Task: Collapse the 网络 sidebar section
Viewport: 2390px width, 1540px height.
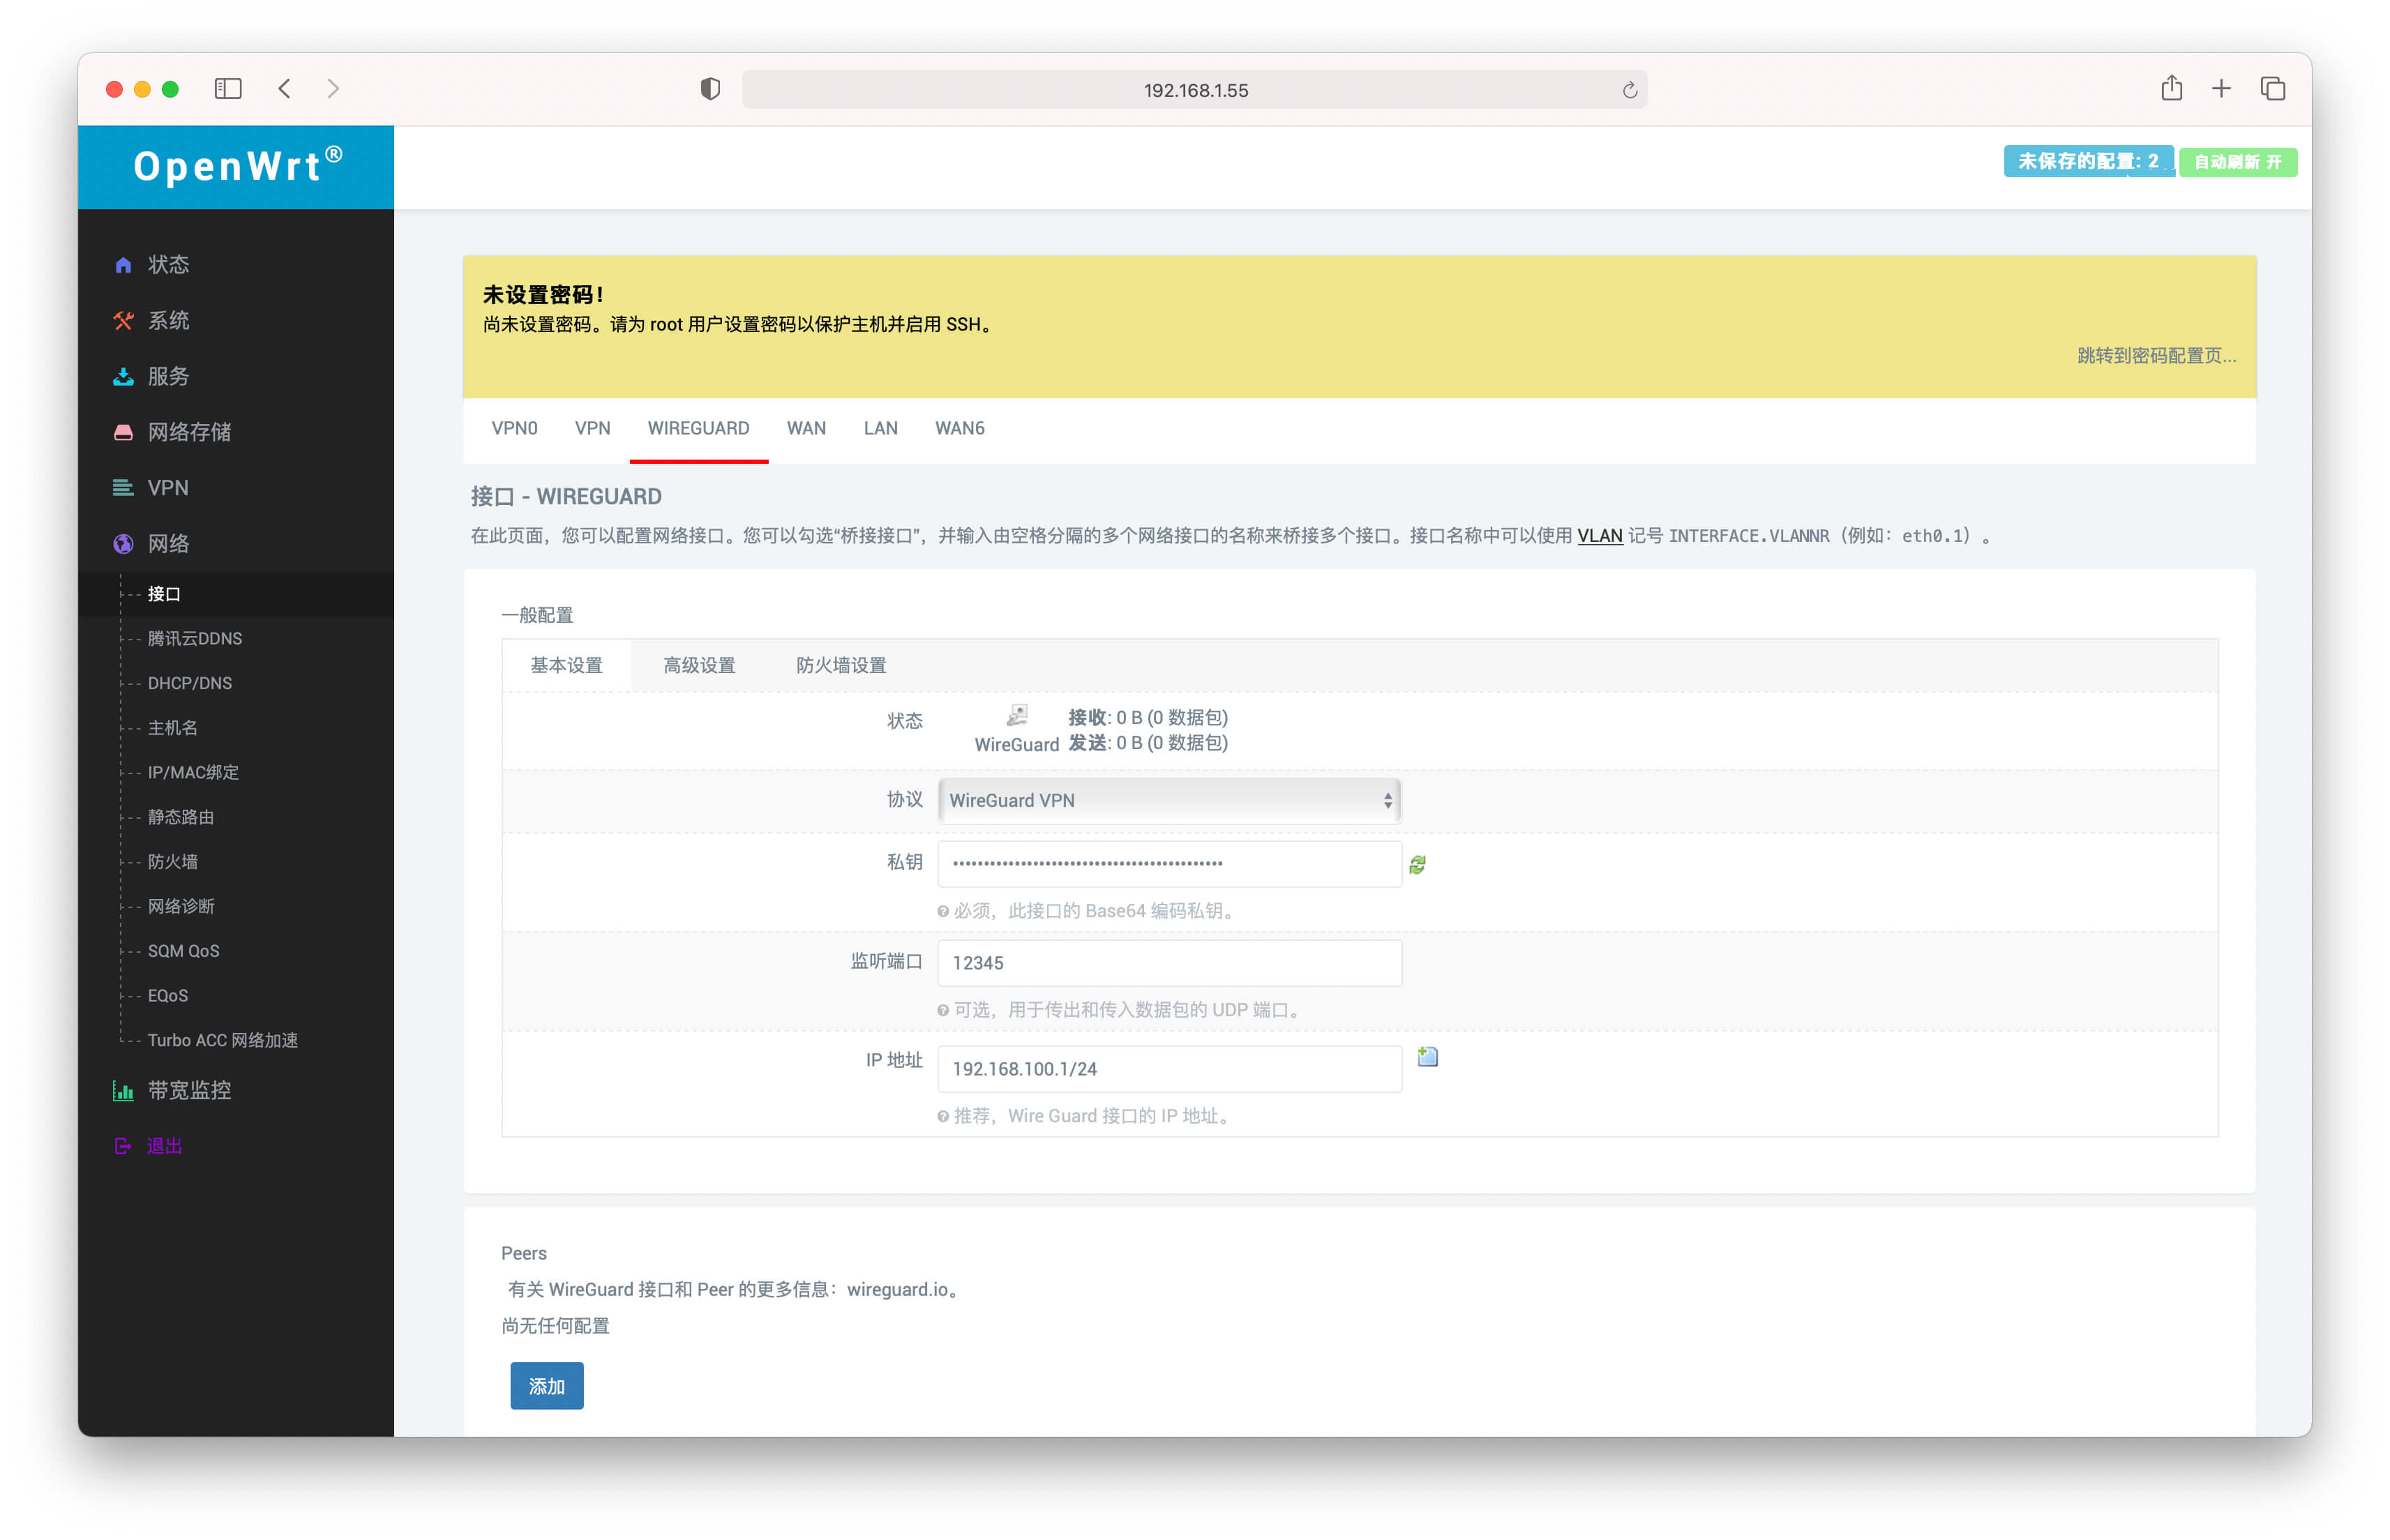Action: click(168, 543)
